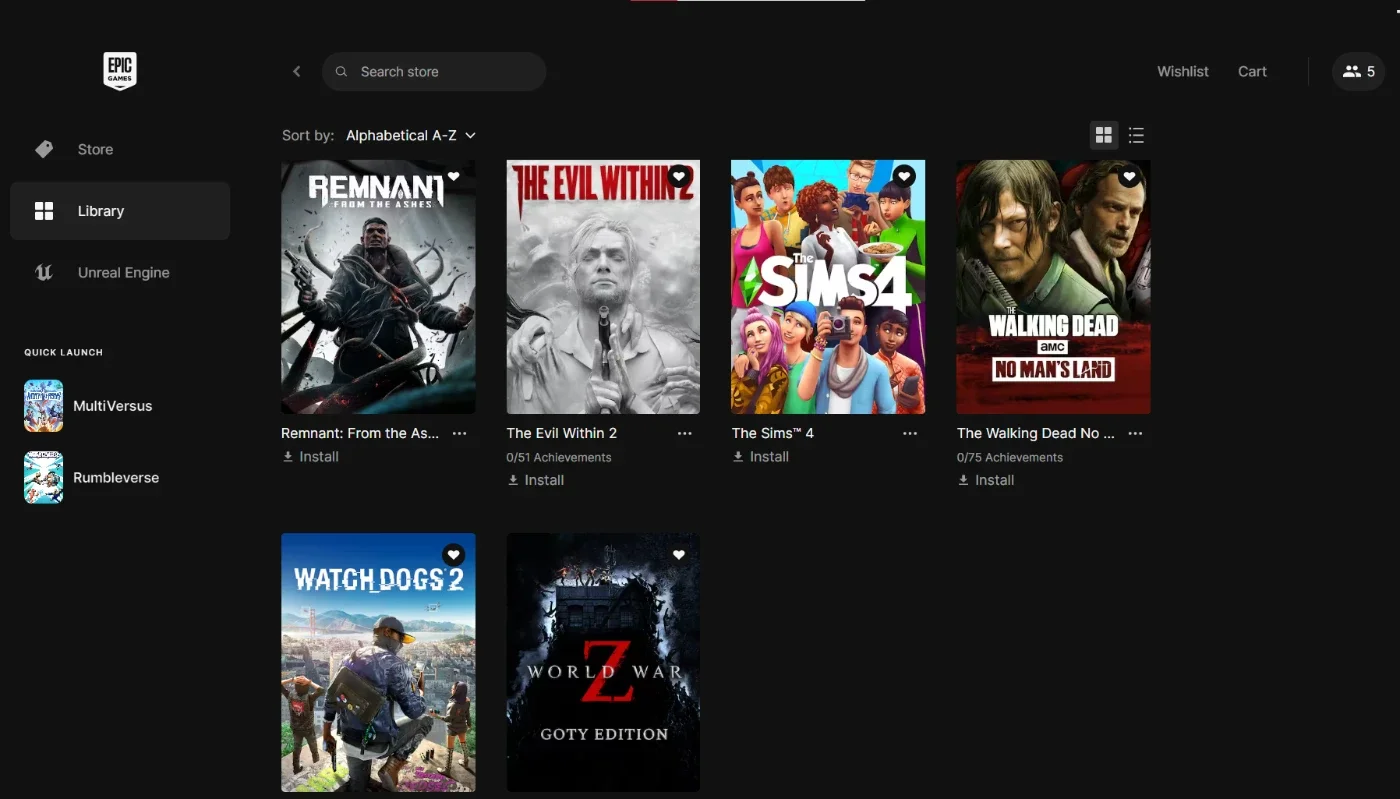Open more options for Remnant: From the Ashes

coord(459,433)
